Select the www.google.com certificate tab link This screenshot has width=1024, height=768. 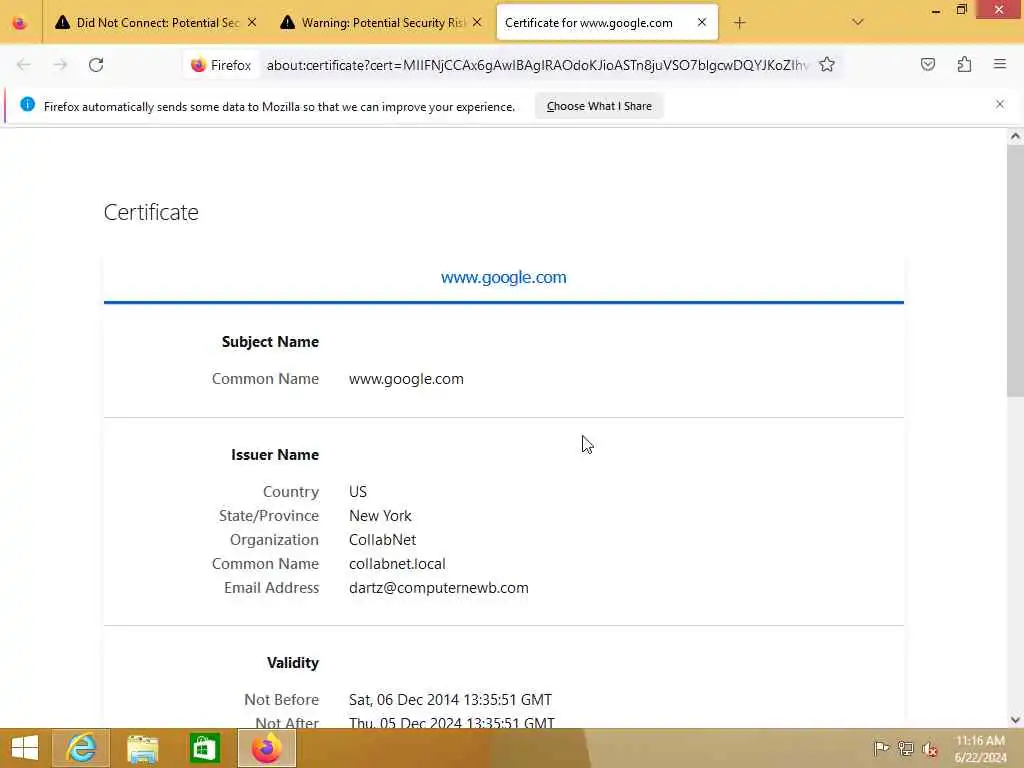click(x=504, y=278)
